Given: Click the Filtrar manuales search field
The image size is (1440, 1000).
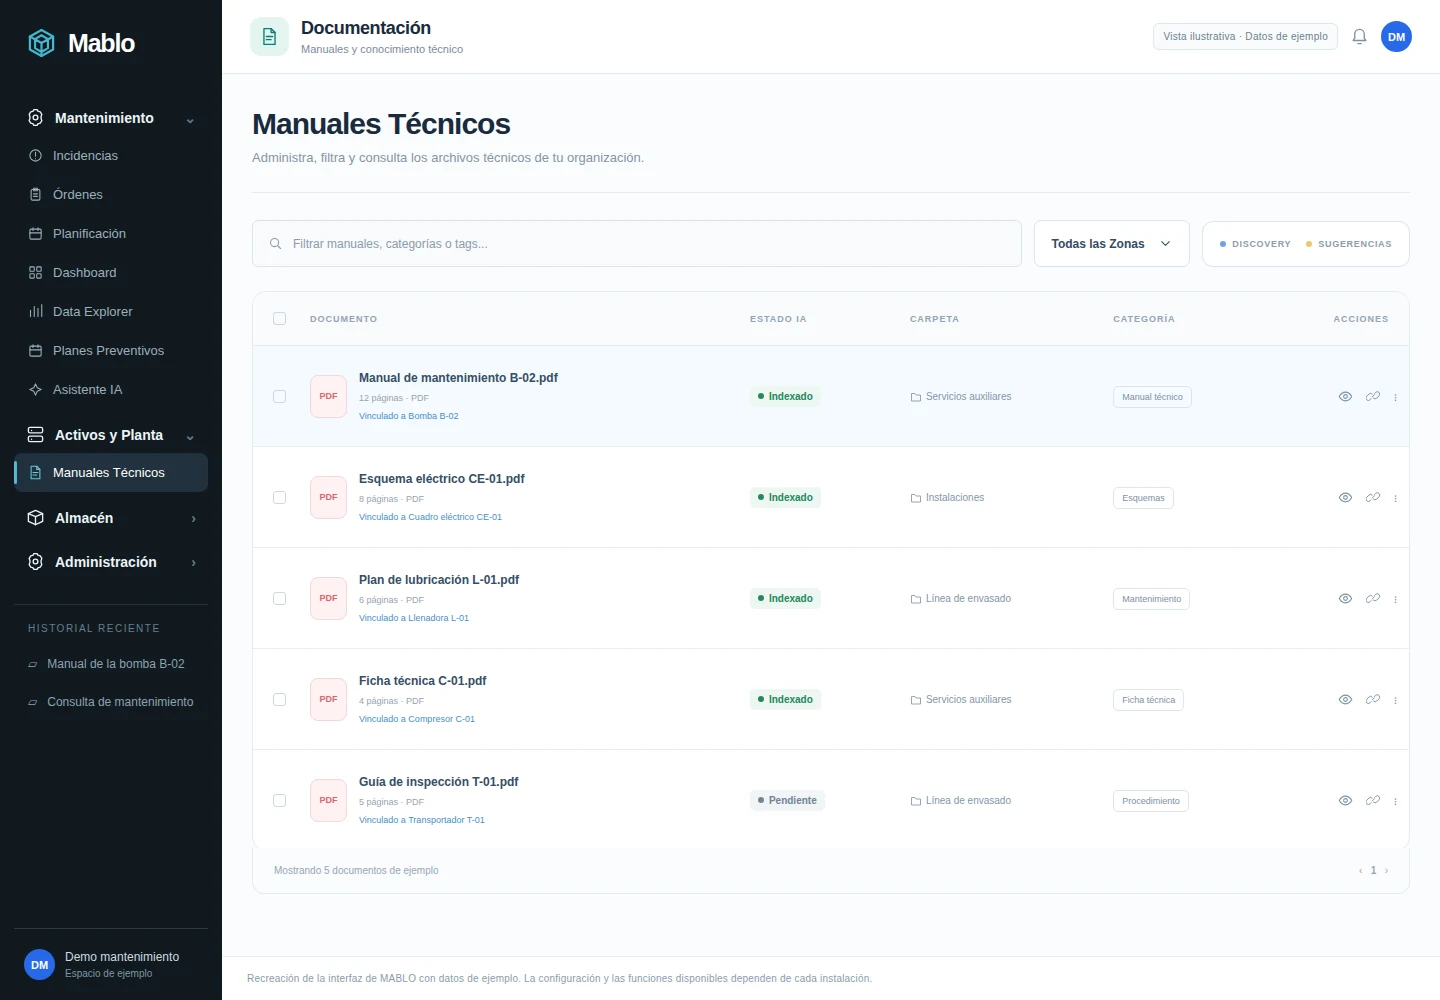Looking at the screenshot, I should point(637,244).
